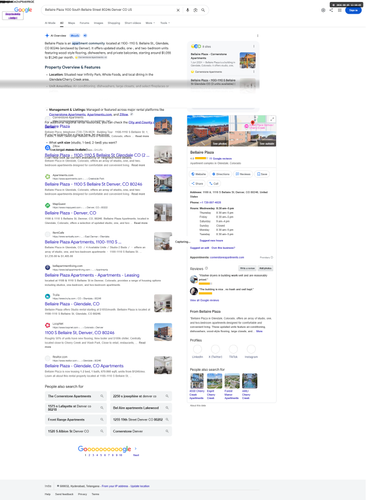Open Reviews button in knowledge panel
Image resolution: width=370 pixels, height=500 pixels.
pos(243,174)
